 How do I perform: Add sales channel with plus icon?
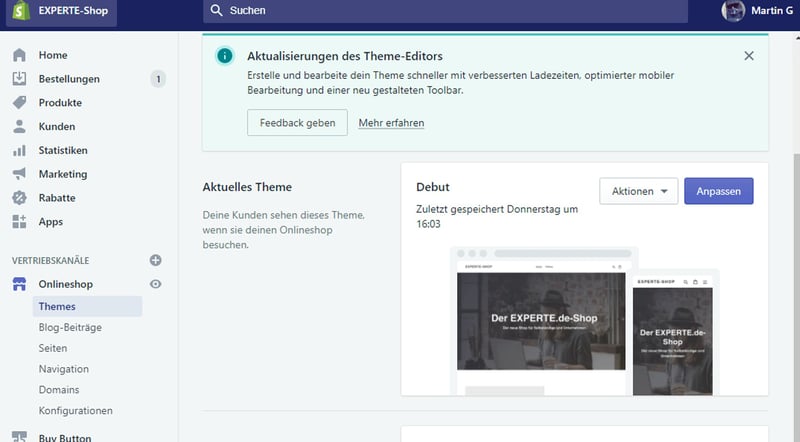click(155, 260)
